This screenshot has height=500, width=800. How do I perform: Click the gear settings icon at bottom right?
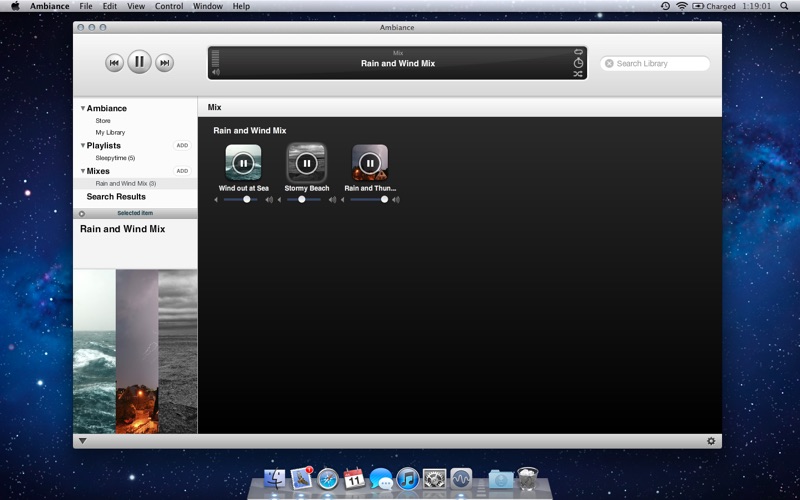711,441
